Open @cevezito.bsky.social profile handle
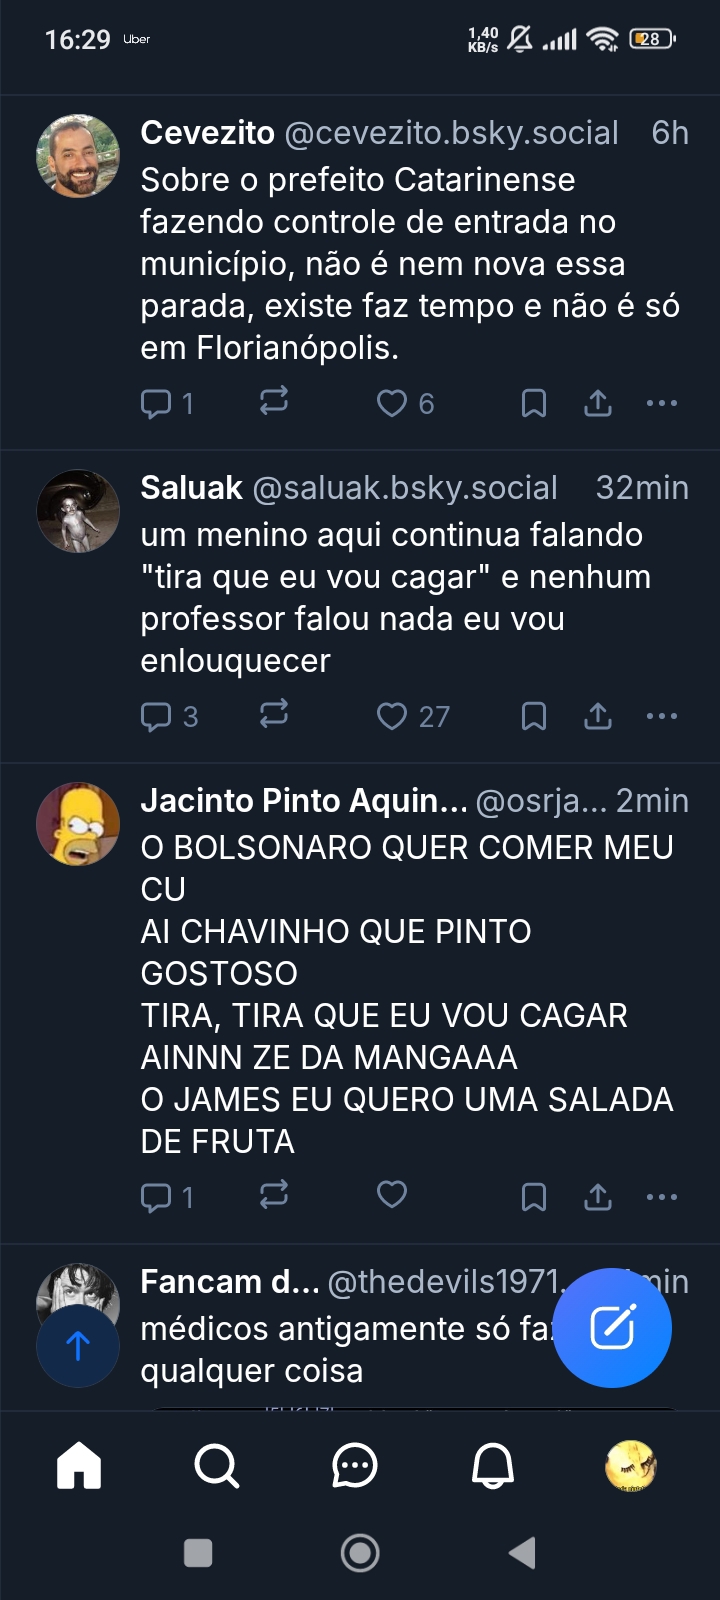The width and height of the screenshot is (720, 1600). [452, 133]
